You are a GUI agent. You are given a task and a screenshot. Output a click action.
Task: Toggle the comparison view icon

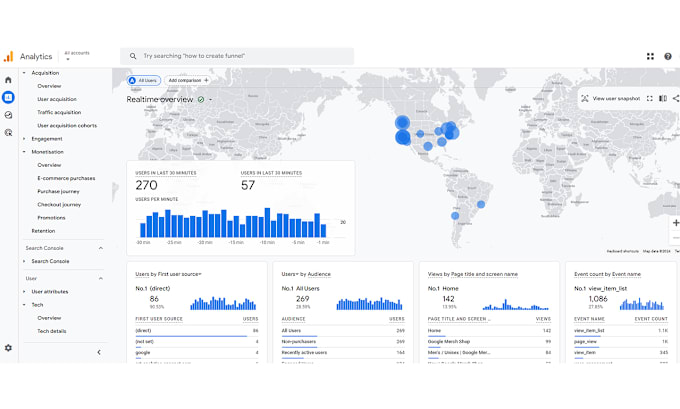click(x=663, y=99)
